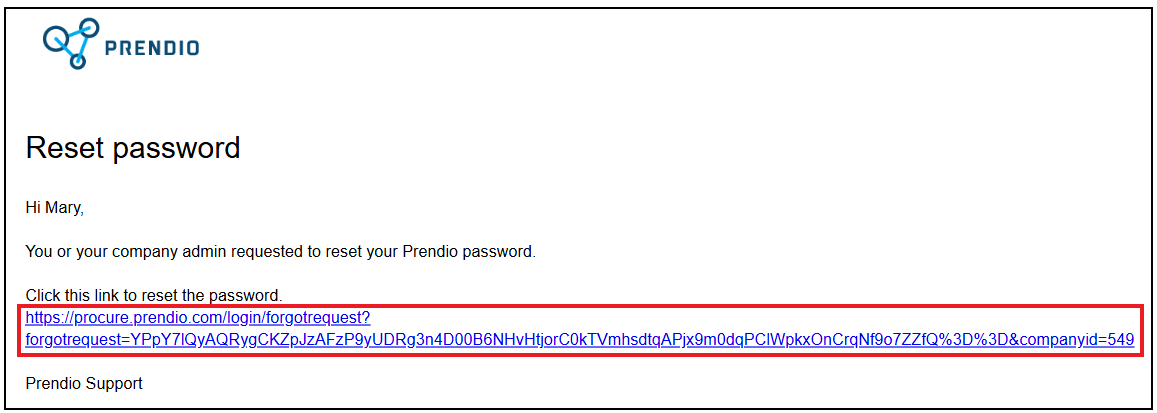
Task: Click the small bottom circle of logo
Action: (77, 61)
